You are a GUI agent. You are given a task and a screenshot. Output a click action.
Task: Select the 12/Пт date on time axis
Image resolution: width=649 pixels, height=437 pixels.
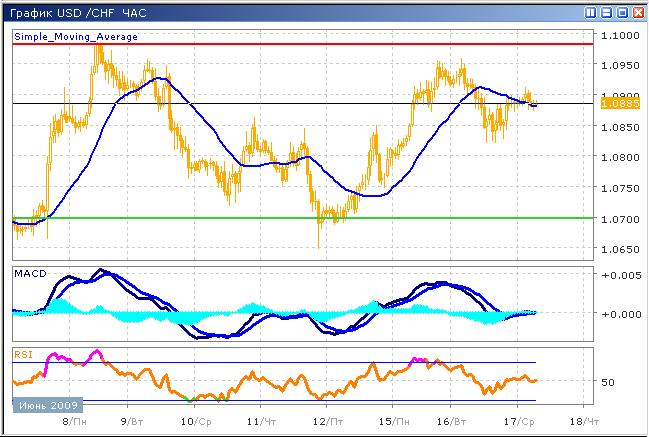coord(327,422)
